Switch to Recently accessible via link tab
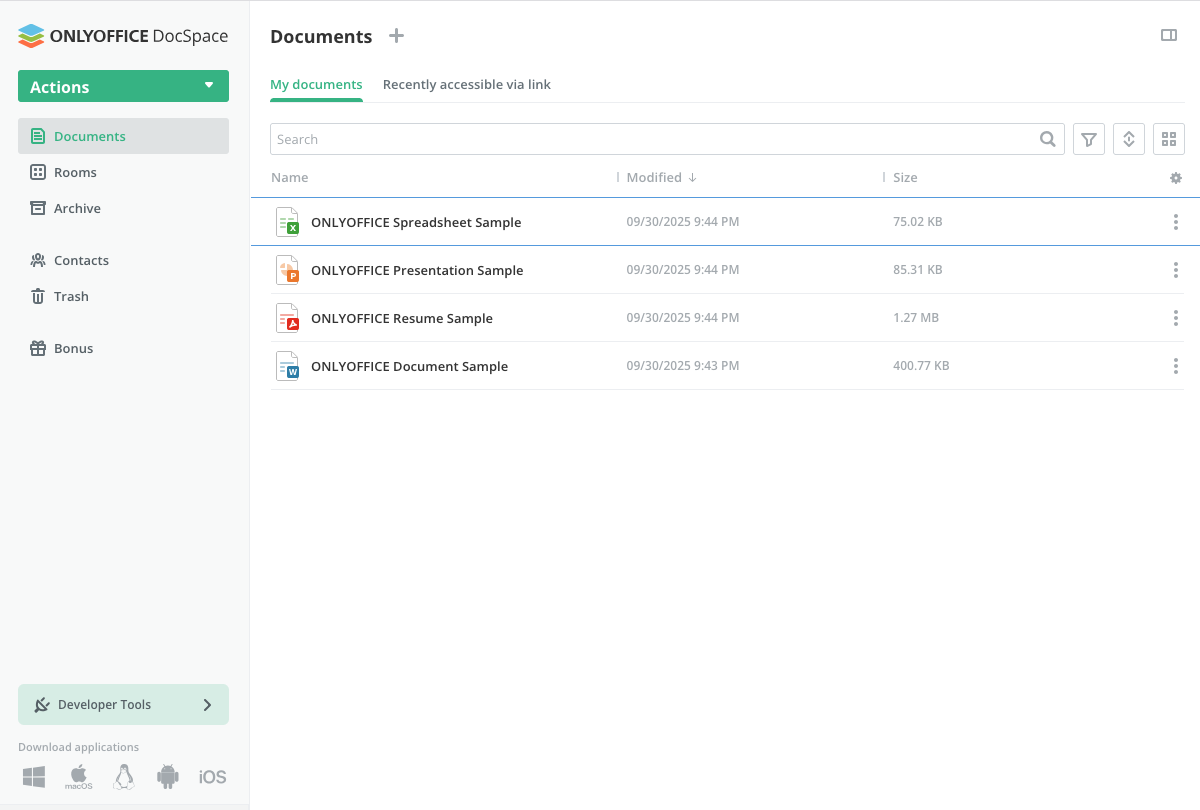 466,85
